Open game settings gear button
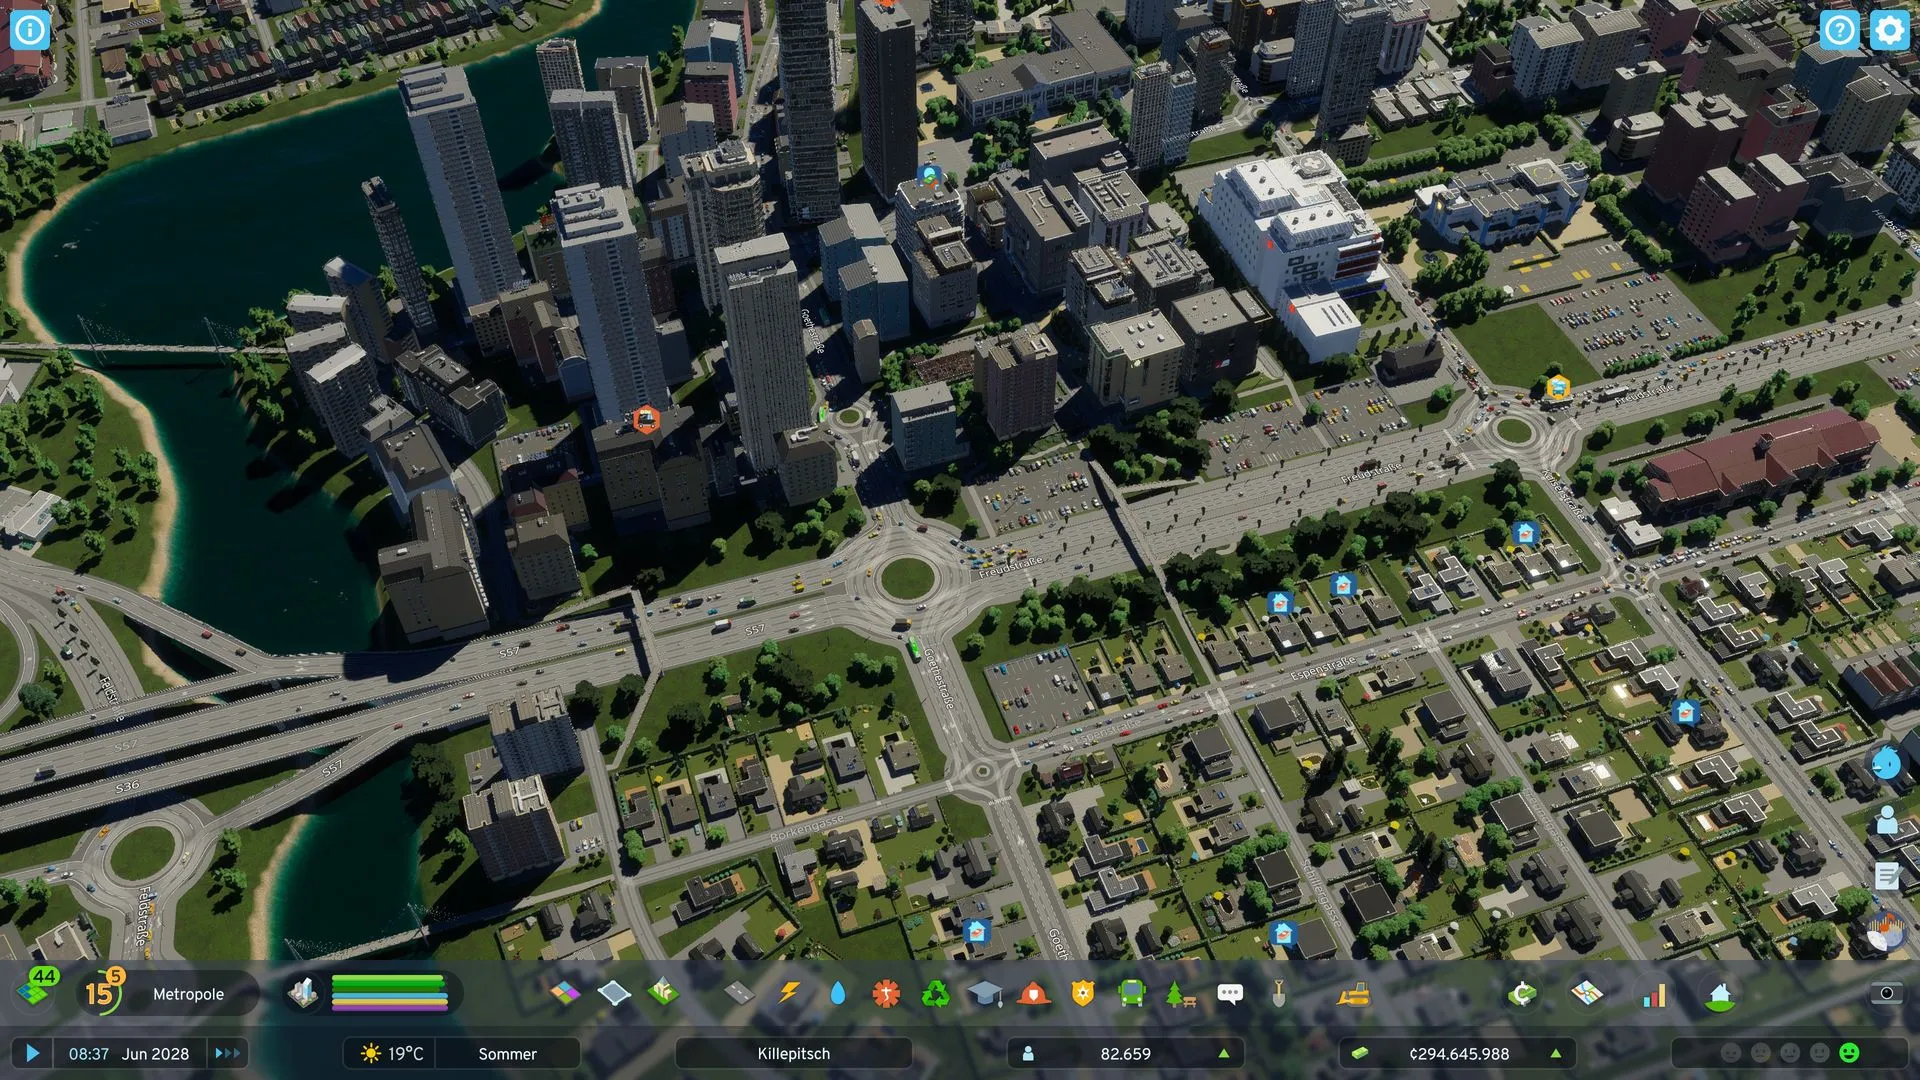This screenshot has width=1920, height=1080. (x=1888, y=30)
